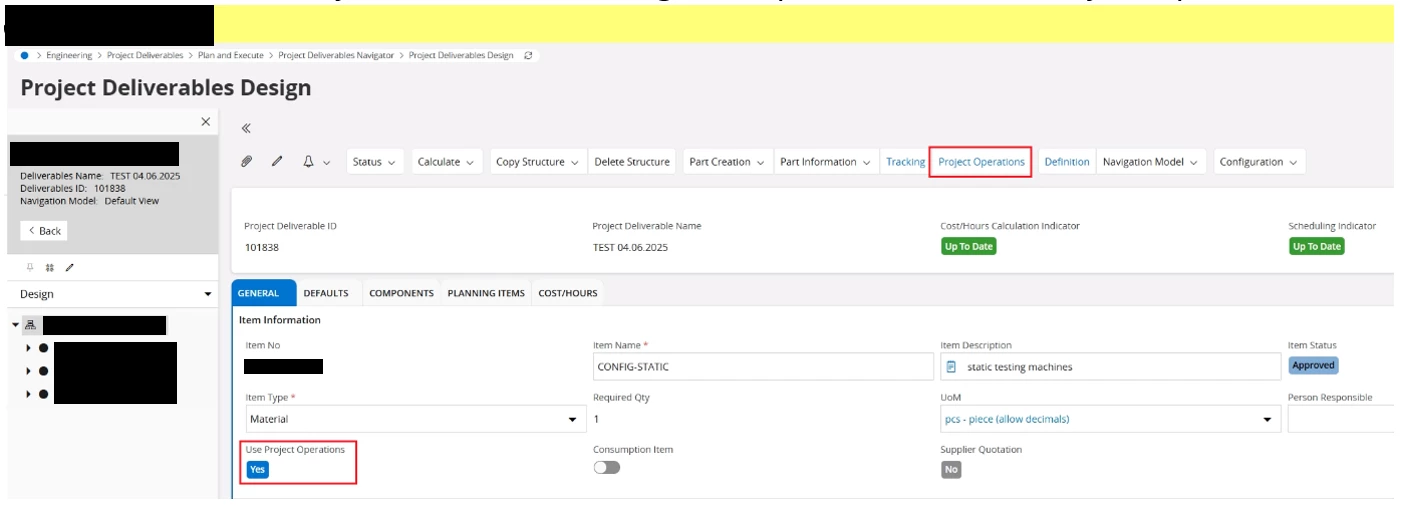Screen dimensions: 1418x526
Task: Click the Required Qty value 1
Action: tap(596, 419)
